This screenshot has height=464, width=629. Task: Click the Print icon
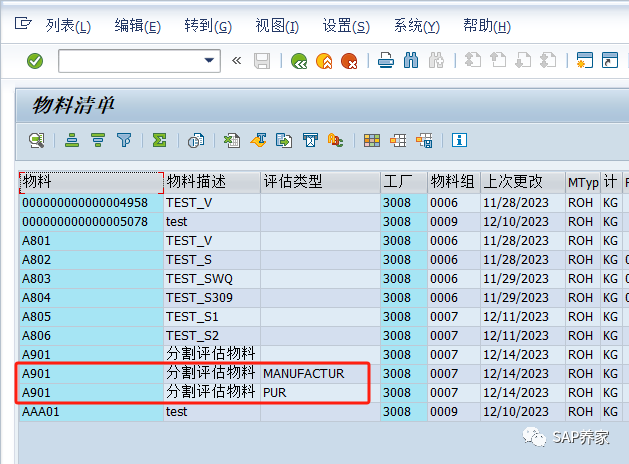[386, 61]
